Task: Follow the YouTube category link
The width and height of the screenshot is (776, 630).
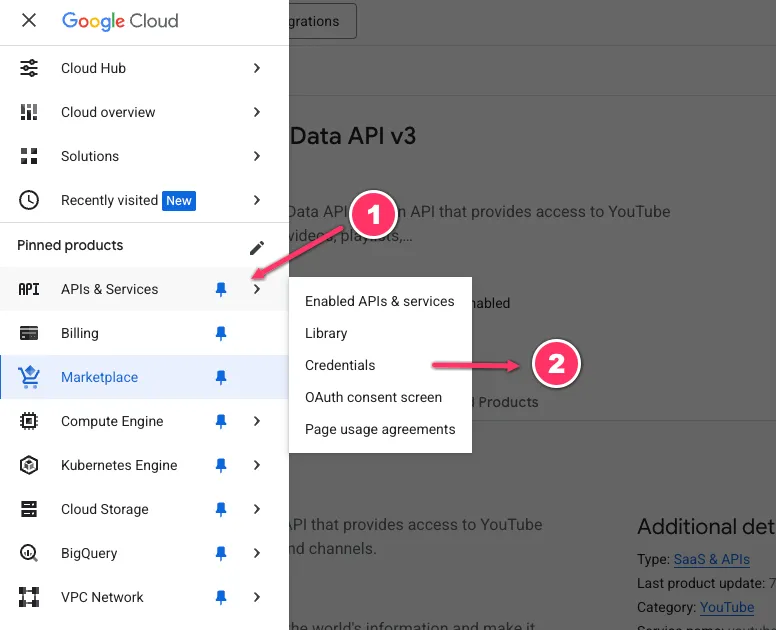Action: [x=727, y=607]
